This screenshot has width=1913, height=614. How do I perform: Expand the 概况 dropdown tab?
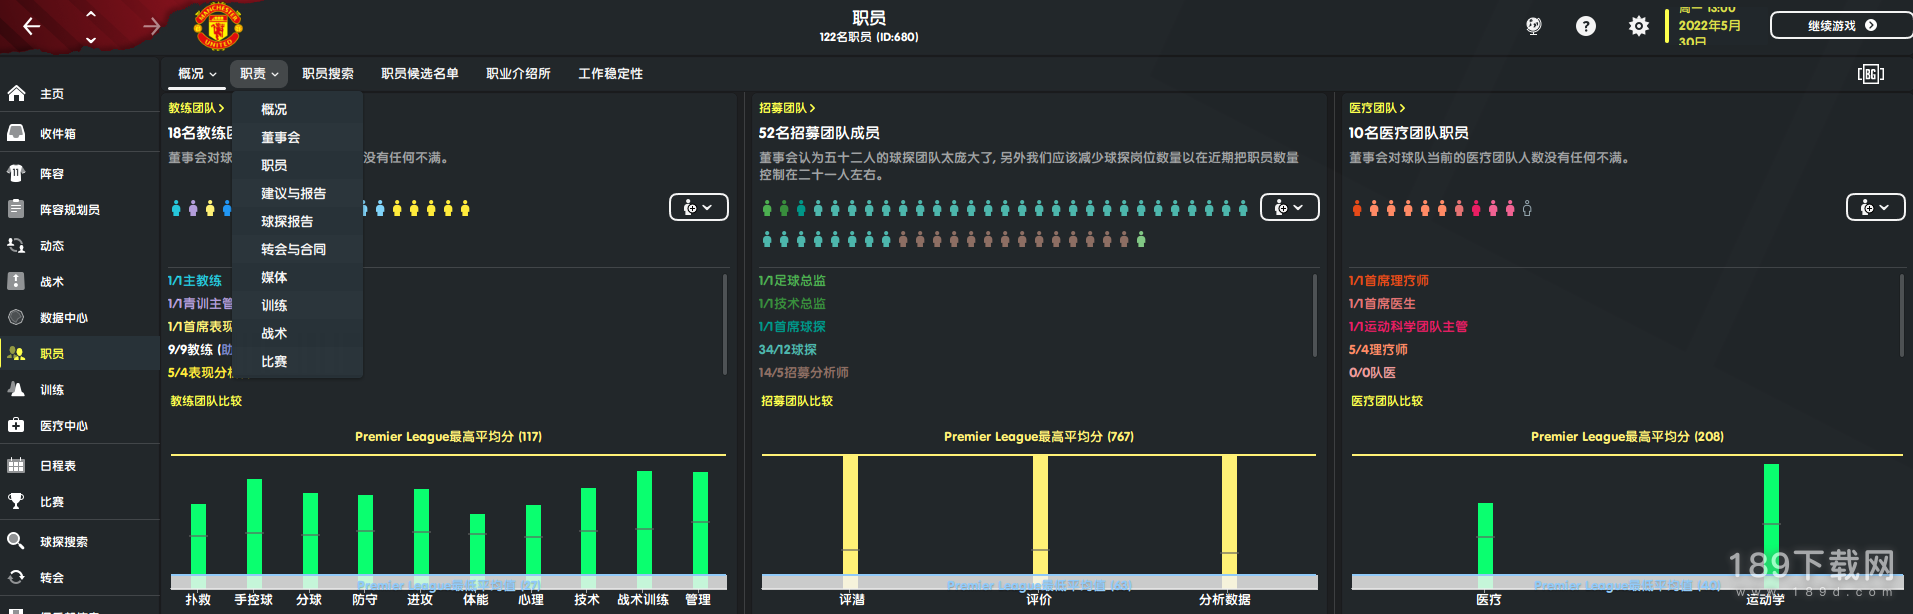coord(197,74)
